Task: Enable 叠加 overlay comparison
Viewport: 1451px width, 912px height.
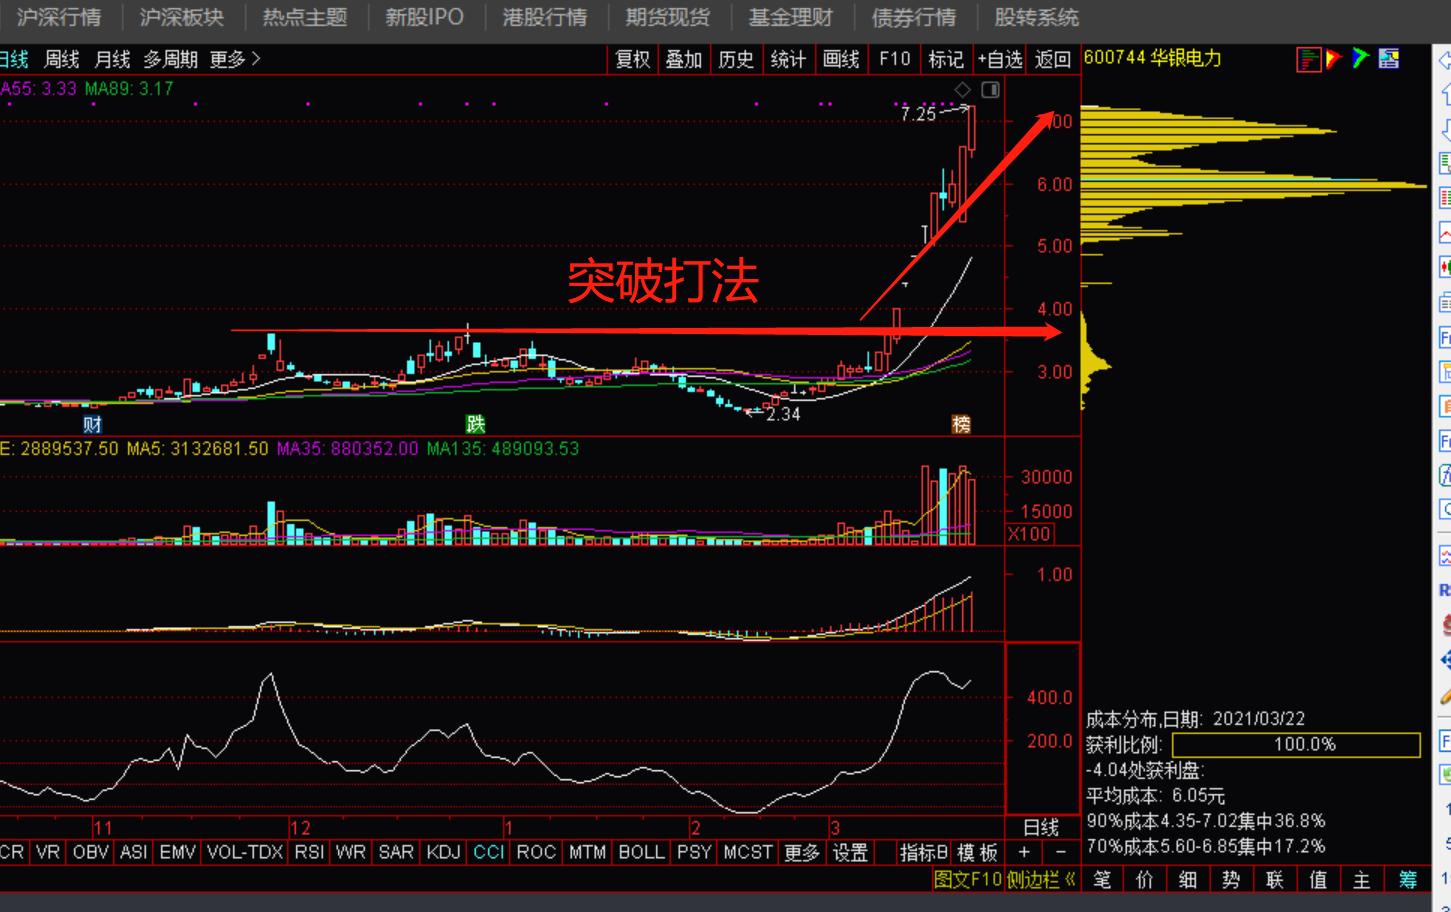Action: (x=684, y=60)
